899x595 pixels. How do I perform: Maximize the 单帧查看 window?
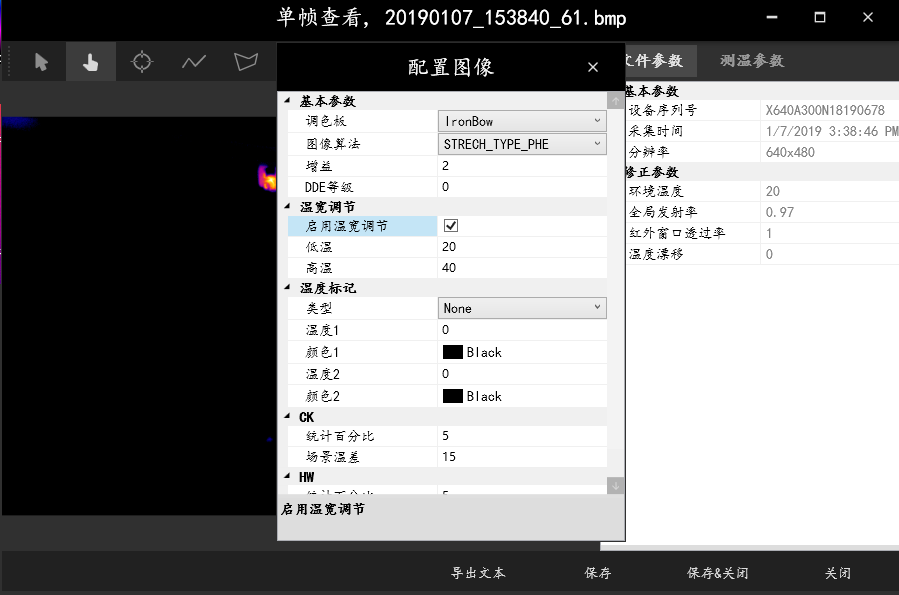tap(820, 18)
